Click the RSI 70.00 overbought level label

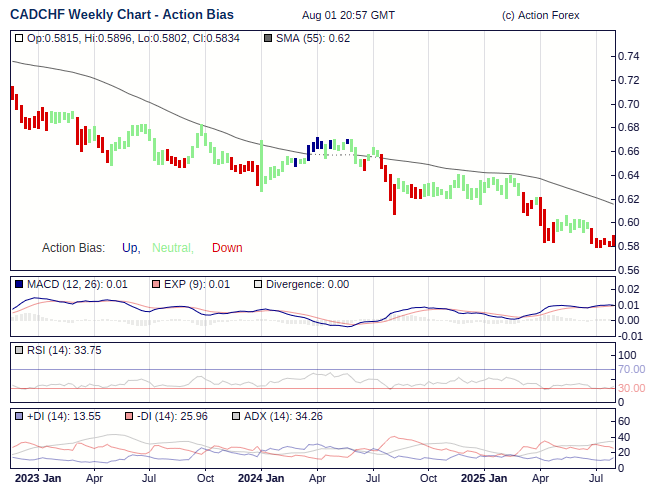pos(631,369)
